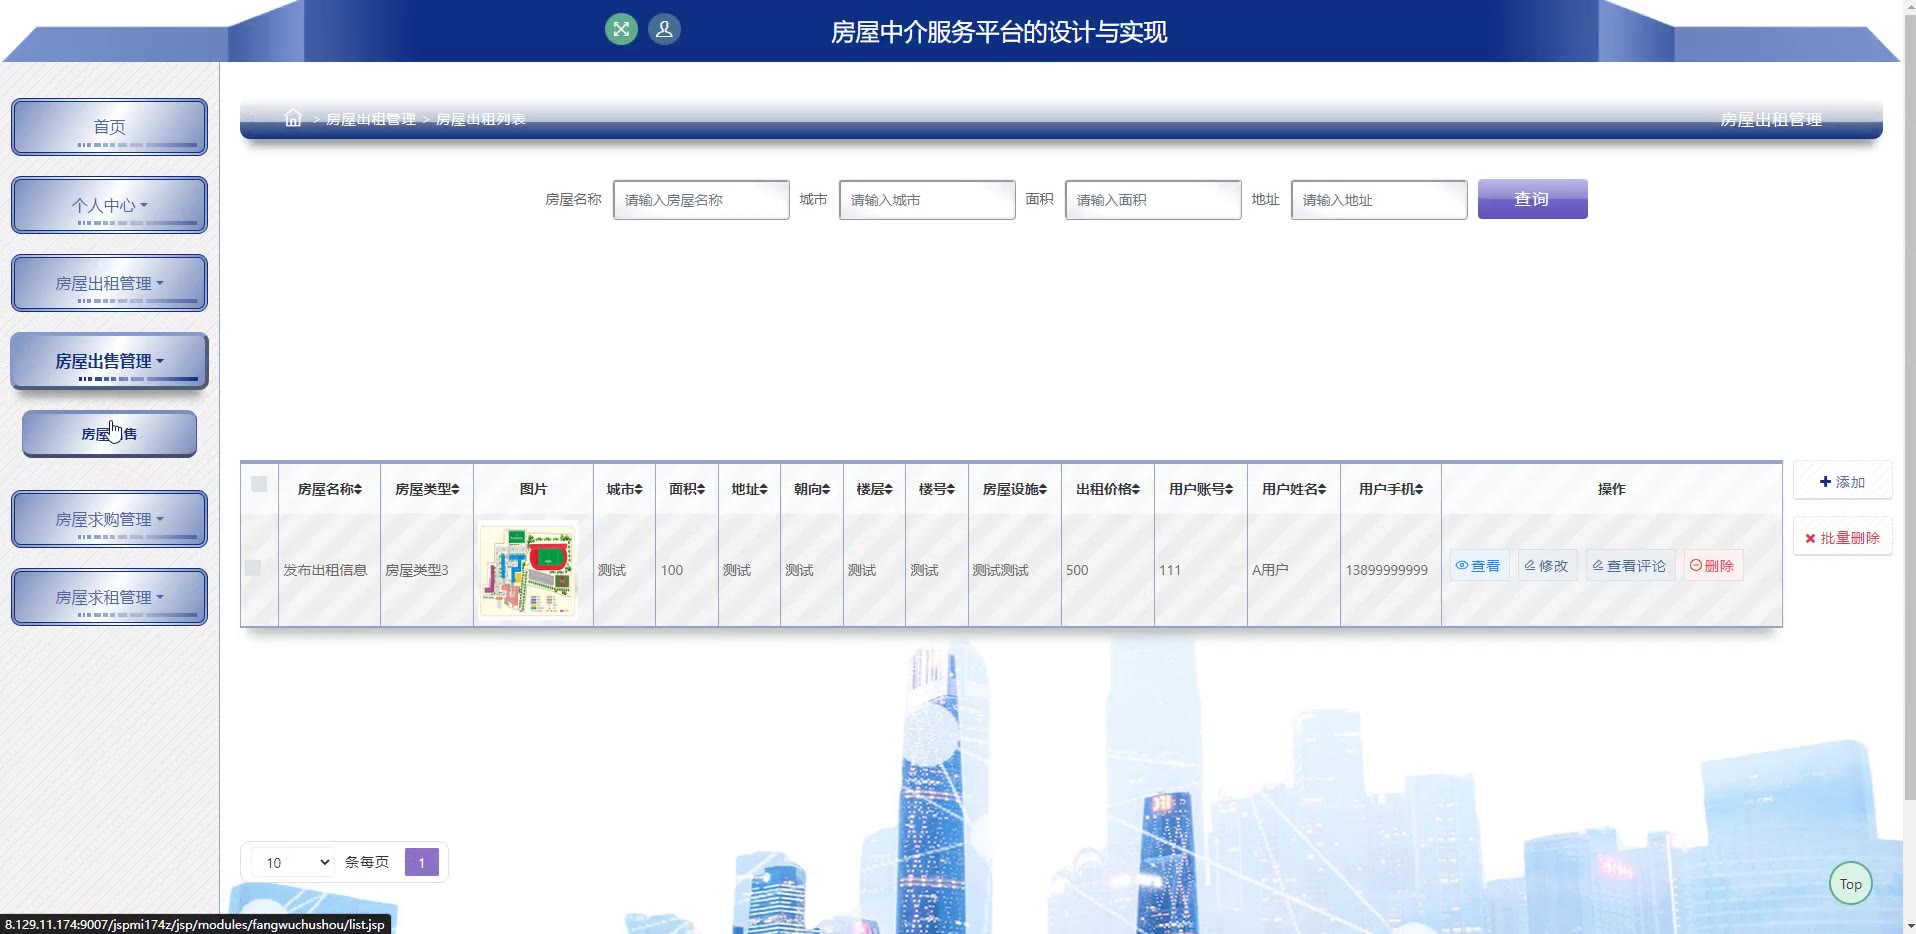Focus the 面积 search input
Image resolution: width=1916 pixels, height=934 pixels.
(x=1153, y=200)
